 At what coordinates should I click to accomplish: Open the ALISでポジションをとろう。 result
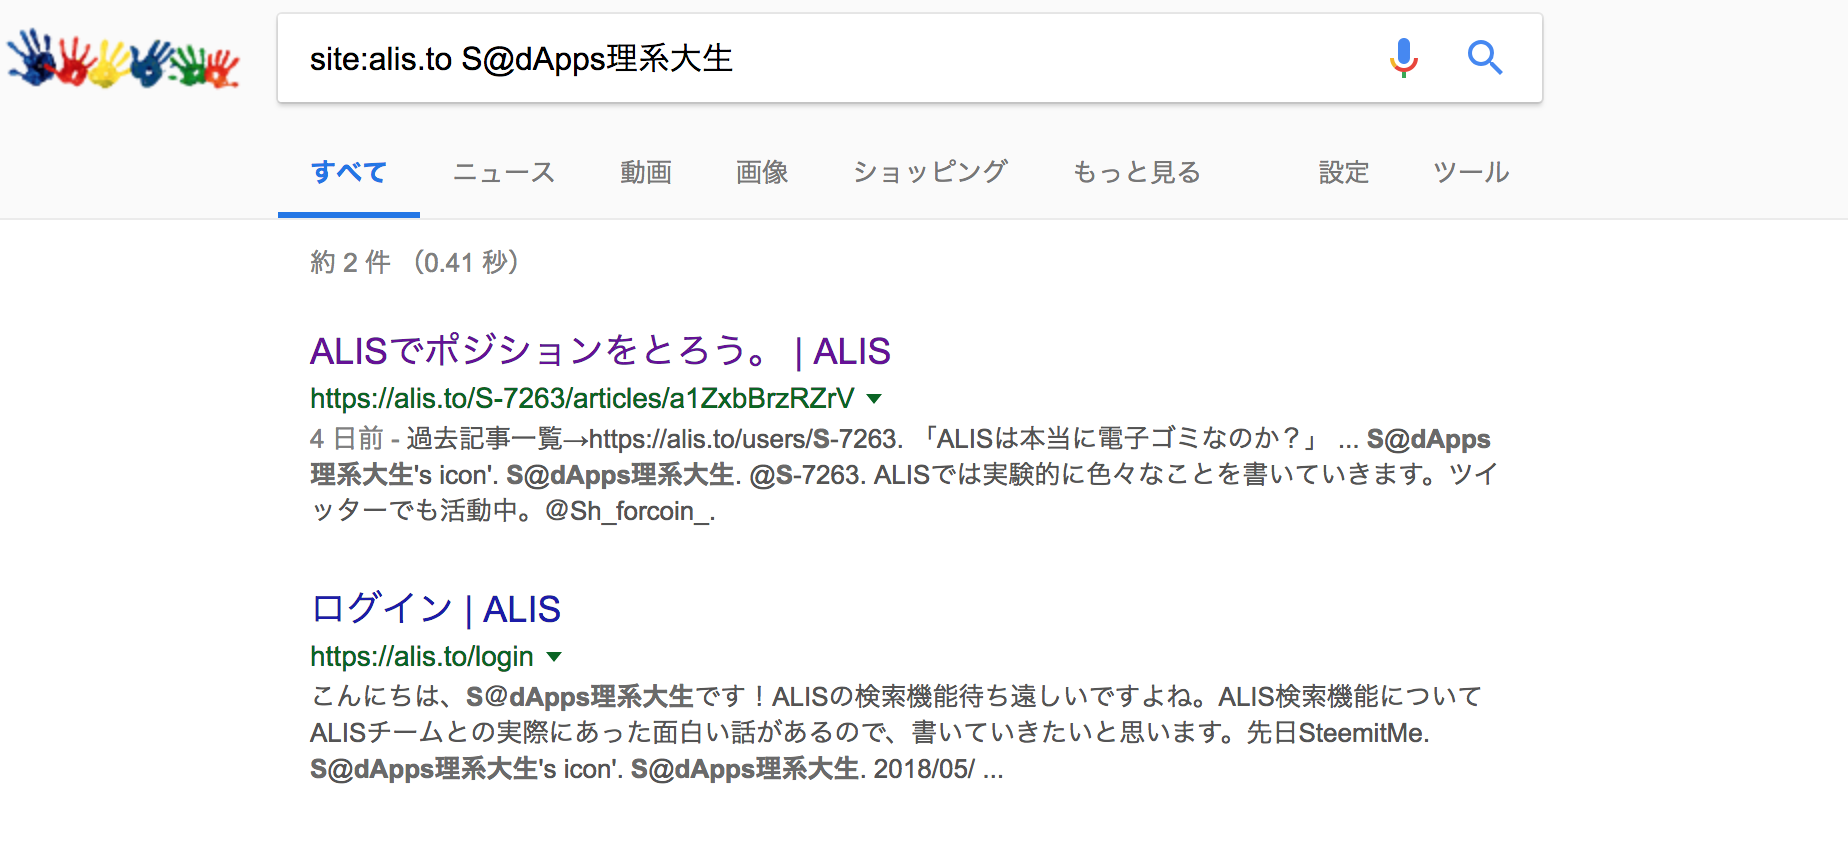point(599,351)
